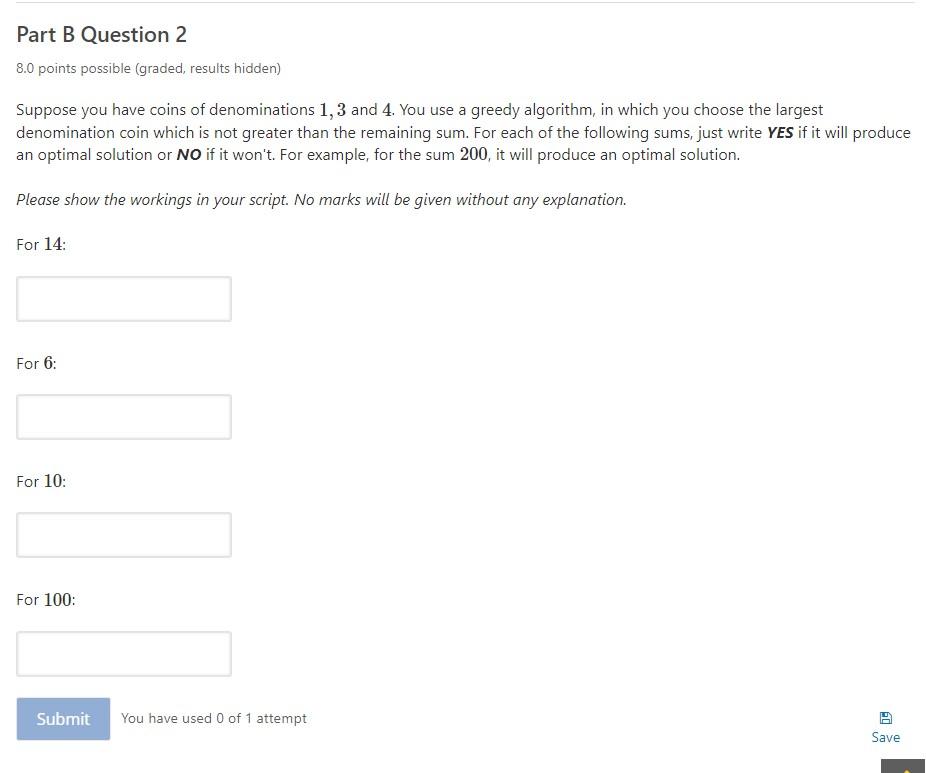Click the points possible text under the title

(x=147, y=68)
